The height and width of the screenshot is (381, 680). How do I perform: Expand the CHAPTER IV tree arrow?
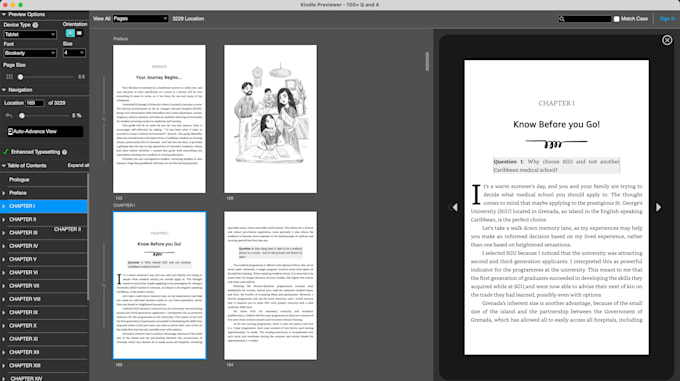click(x=4, y=246)
